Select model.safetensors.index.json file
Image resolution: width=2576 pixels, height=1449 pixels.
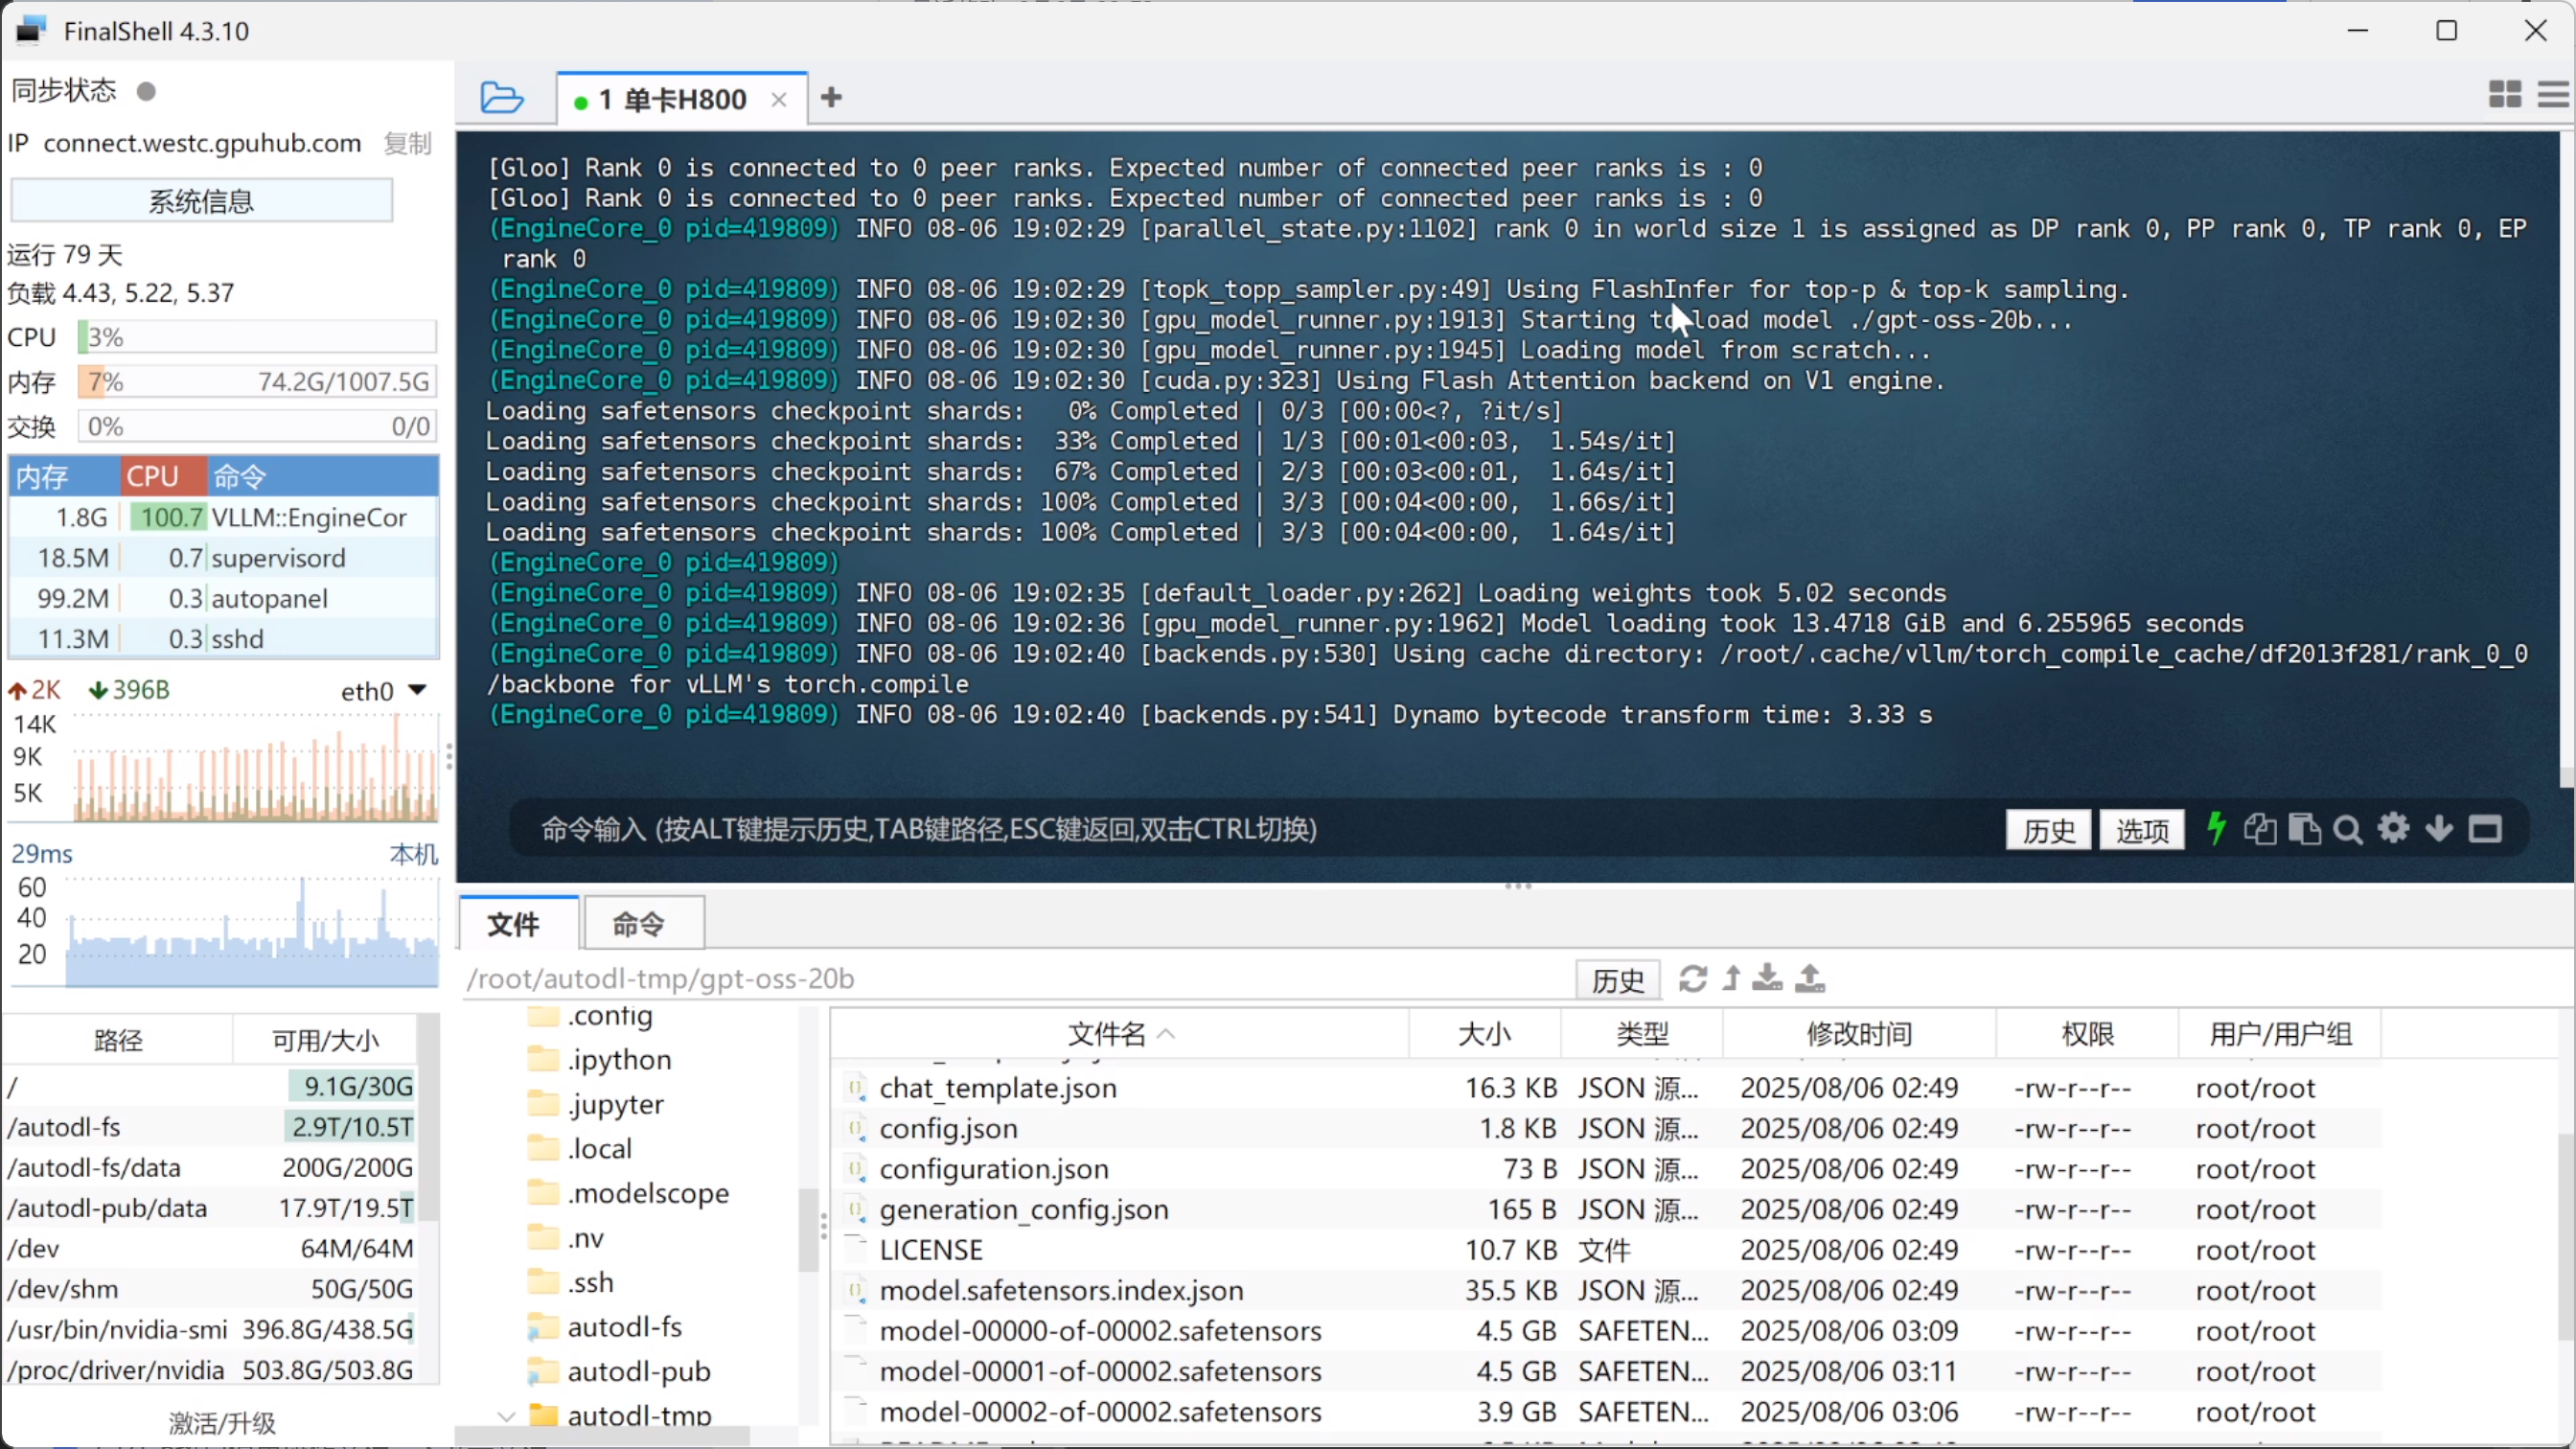(x=1605, y=1290)
